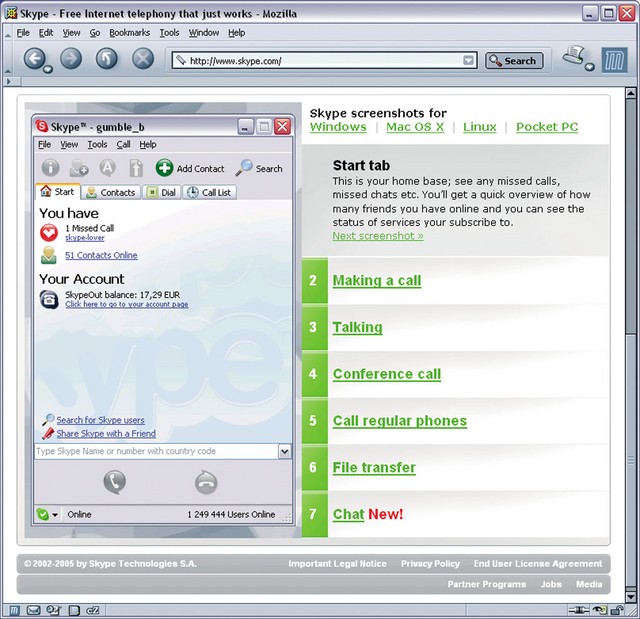Switch to the Dial tab in Skype
The width and height of the screenshot is (640, 619).
coord(162,192)
